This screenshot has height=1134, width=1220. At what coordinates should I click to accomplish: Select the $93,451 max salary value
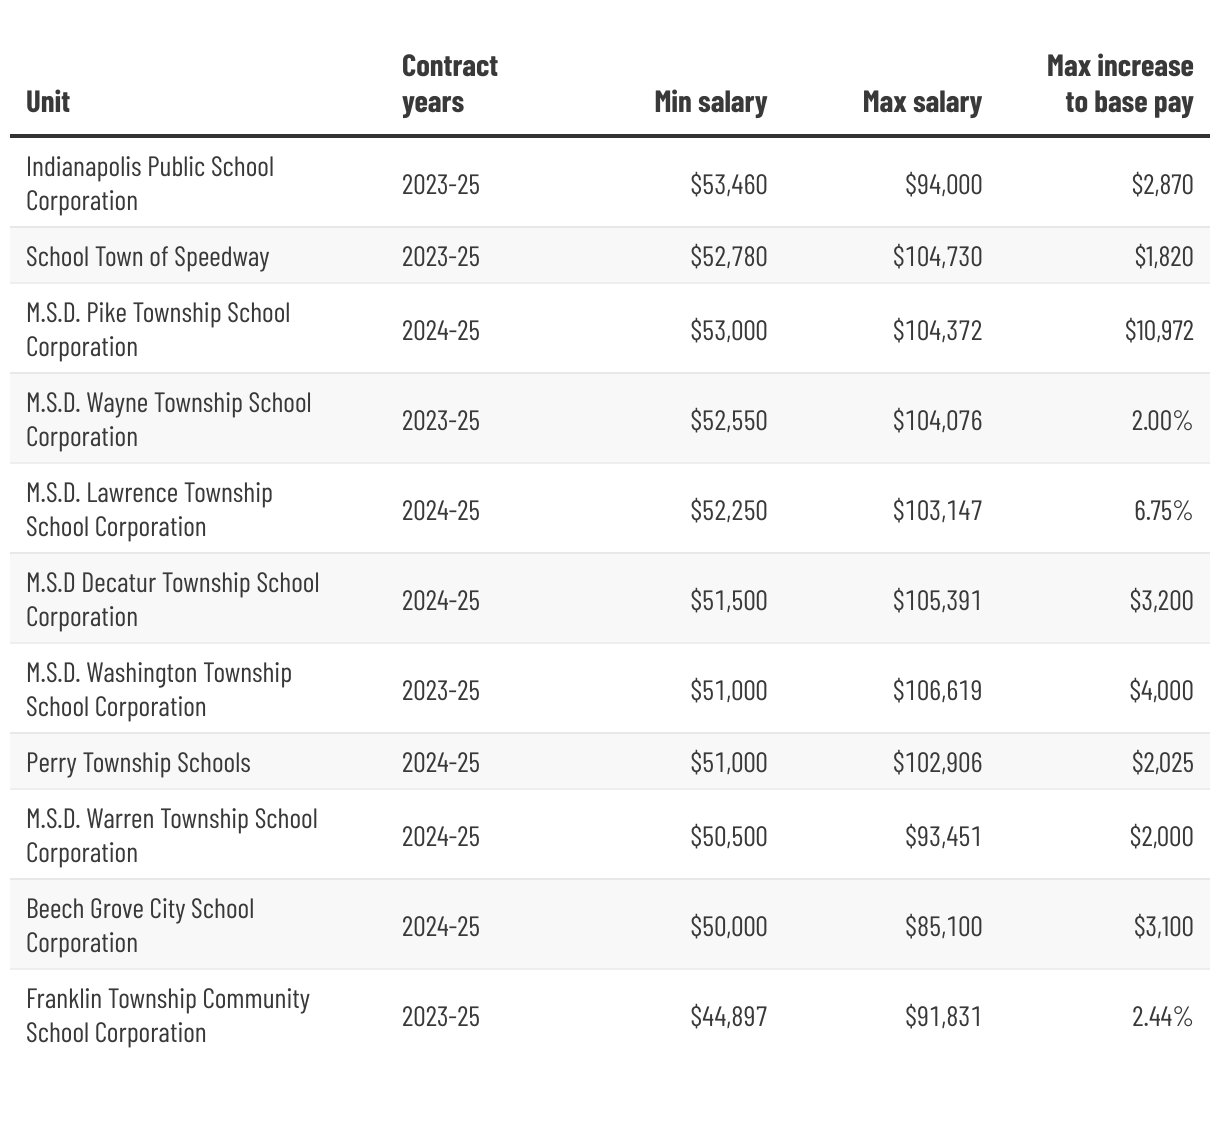(943, 836)
